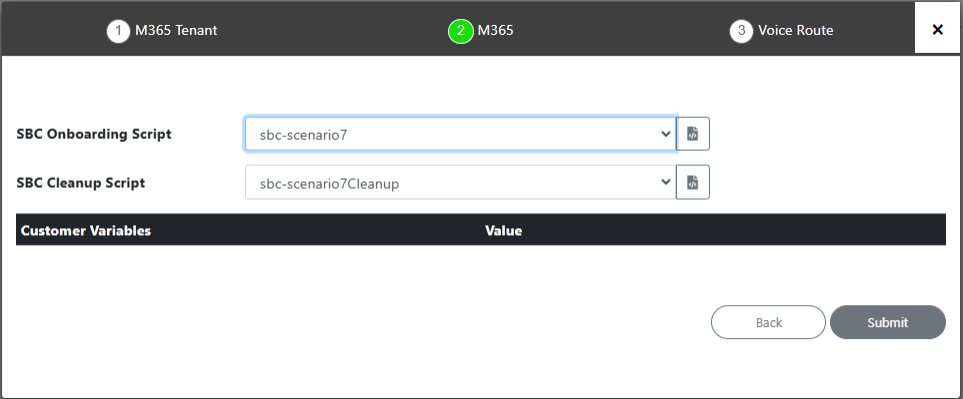Open the SBC Onboarding Script dropdown
The width and height of the screenshot is (963, 399).
pyautogui.click(x=461, y=134)
